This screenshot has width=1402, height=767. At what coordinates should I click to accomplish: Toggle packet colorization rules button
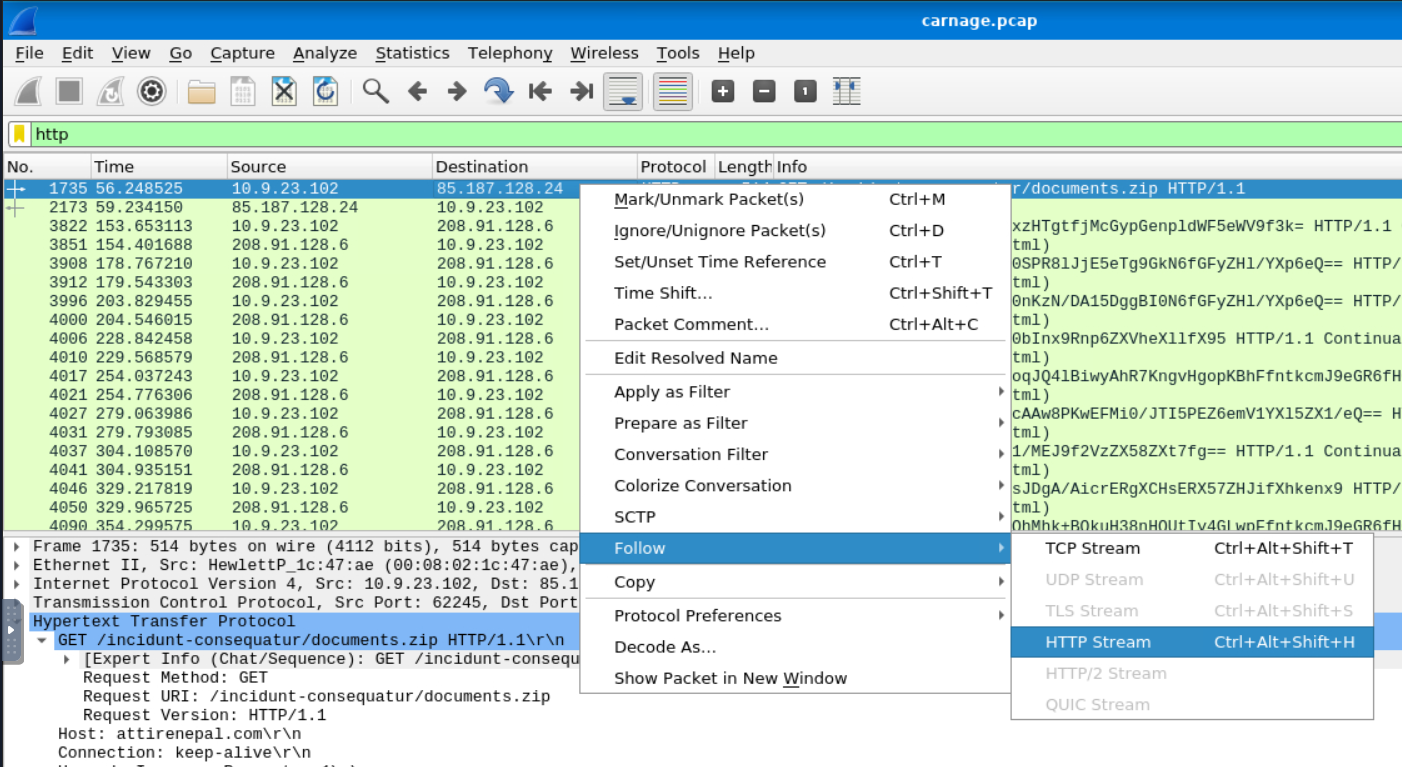673,92
